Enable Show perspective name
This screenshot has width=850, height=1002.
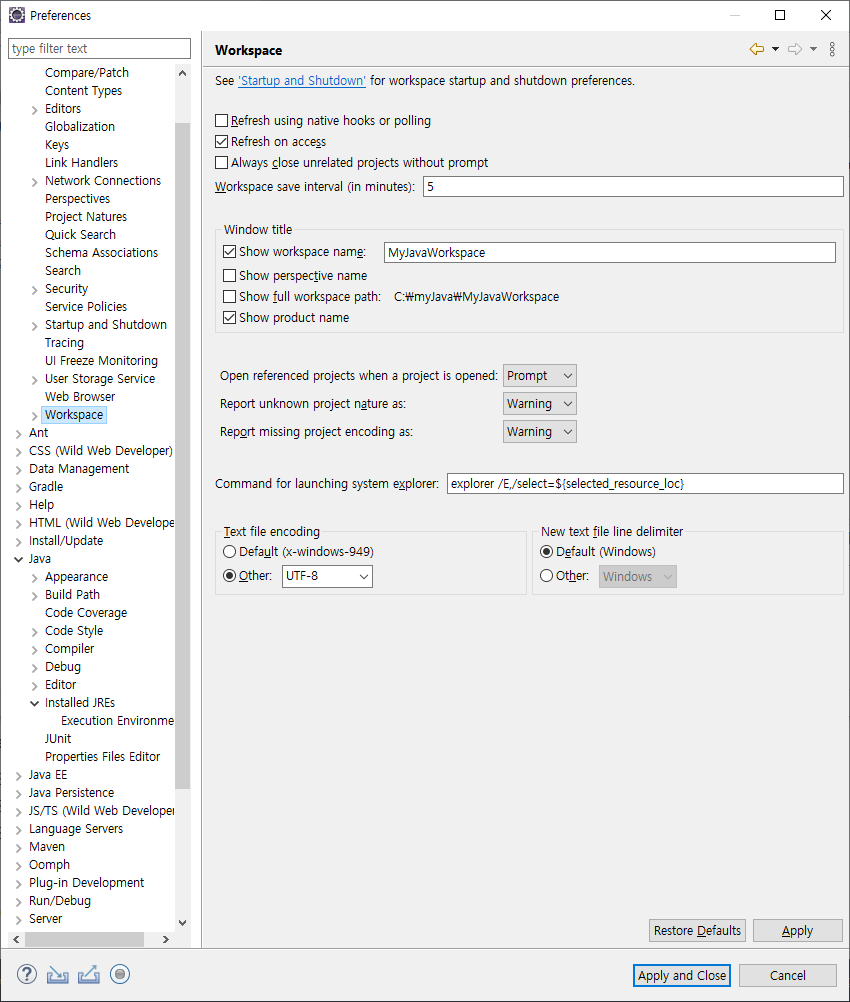229,275
